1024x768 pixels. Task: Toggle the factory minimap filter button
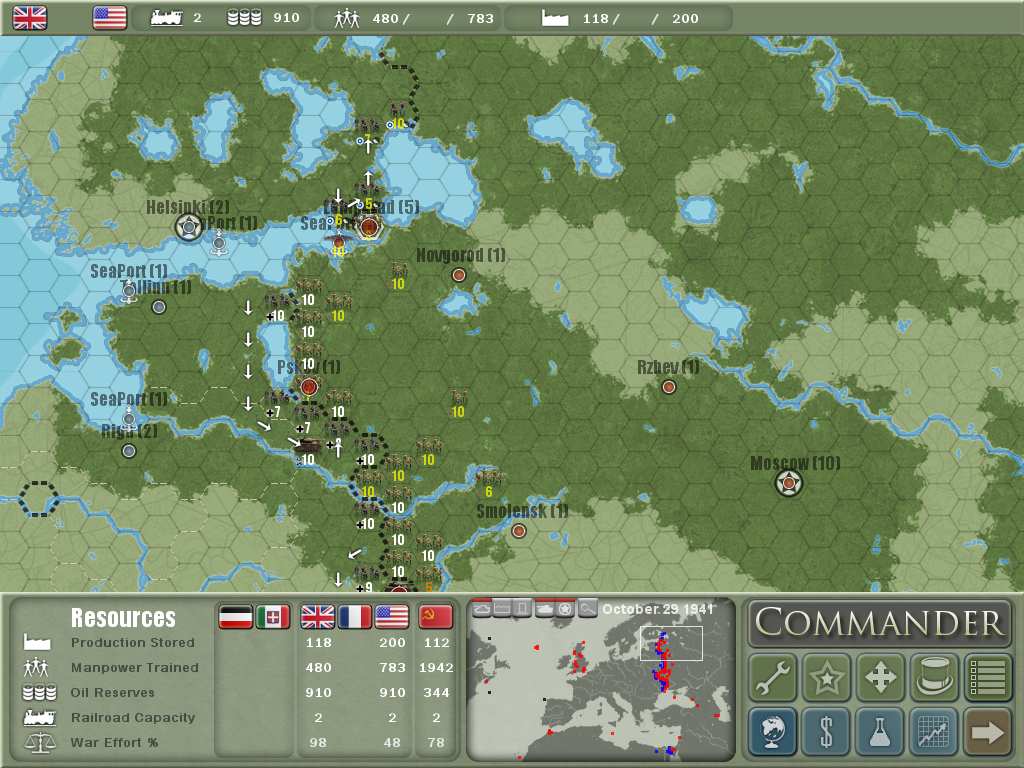(x=502, y=609)
